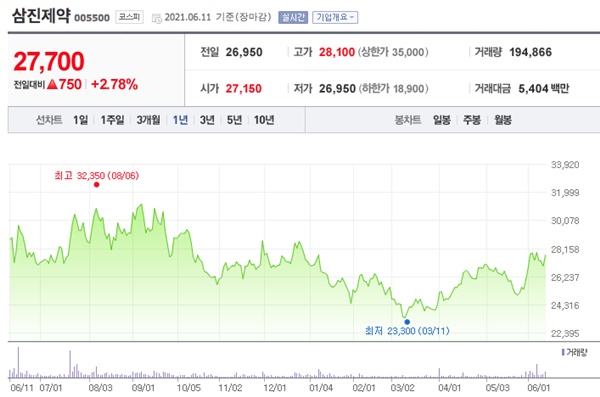The width and height of the screenshot is (600, 397).
Task: Click the blue 최저 low point marker
Action: click(x=407, y=322)
